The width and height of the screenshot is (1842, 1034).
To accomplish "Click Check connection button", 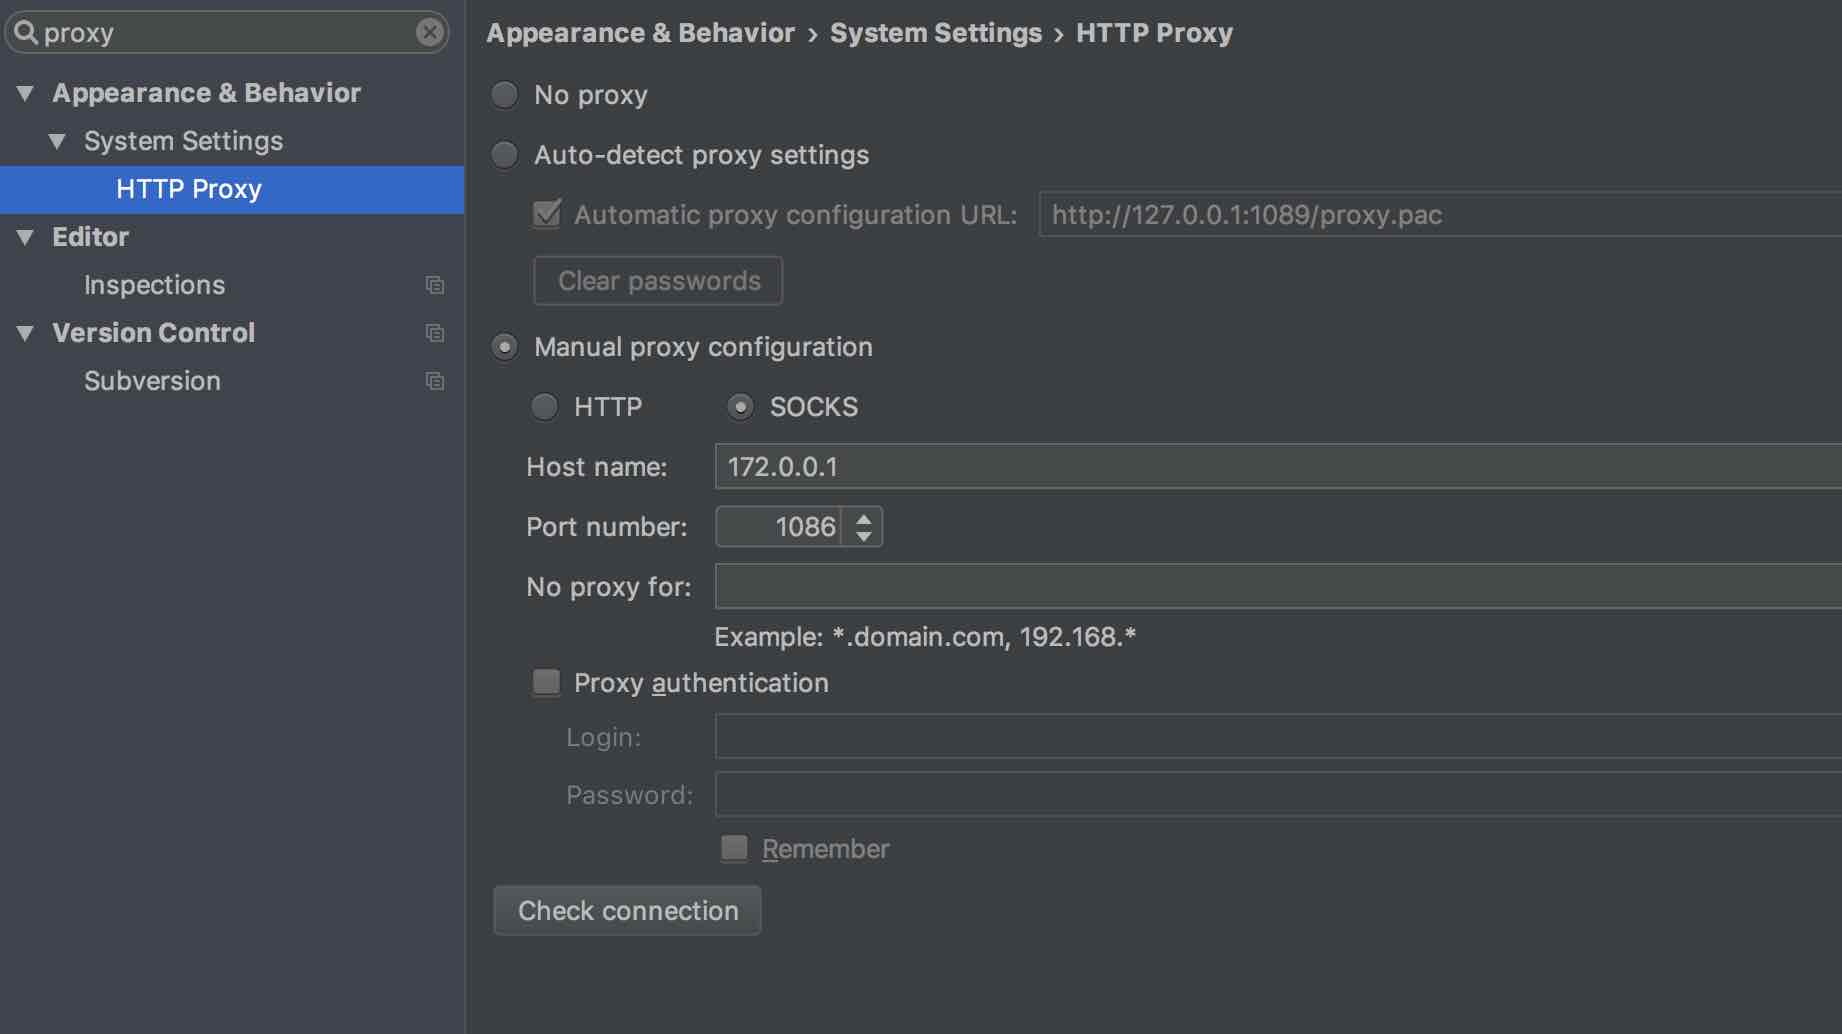I will 627,911.
